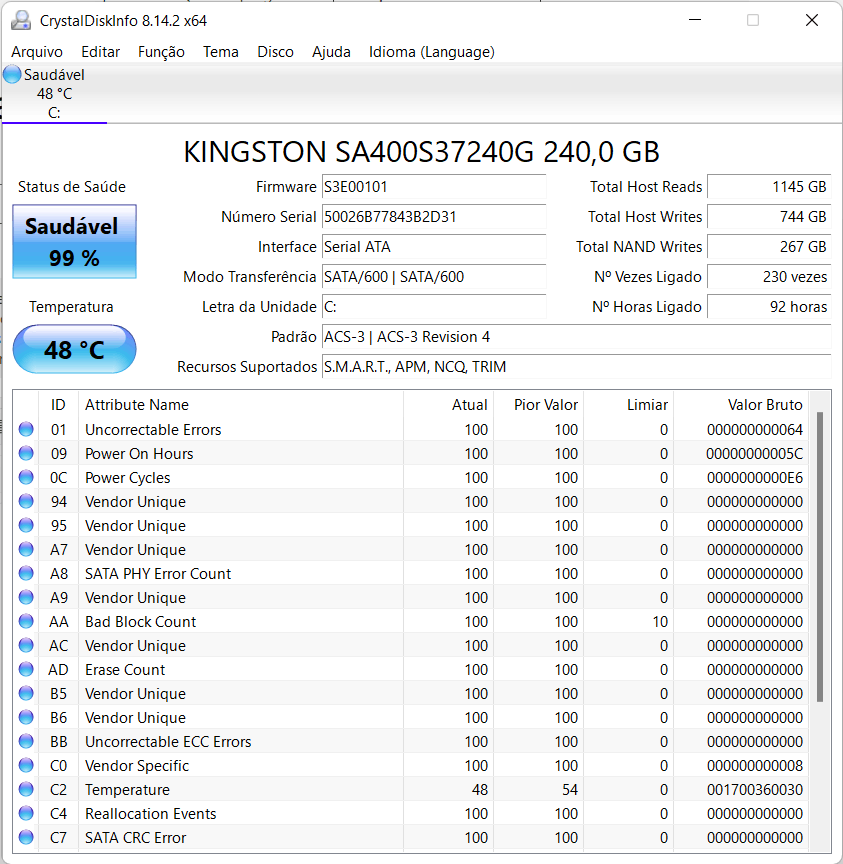Open the Editar menu
The height and width of the screenshot is (864, 843).
[x=100, y=52]
